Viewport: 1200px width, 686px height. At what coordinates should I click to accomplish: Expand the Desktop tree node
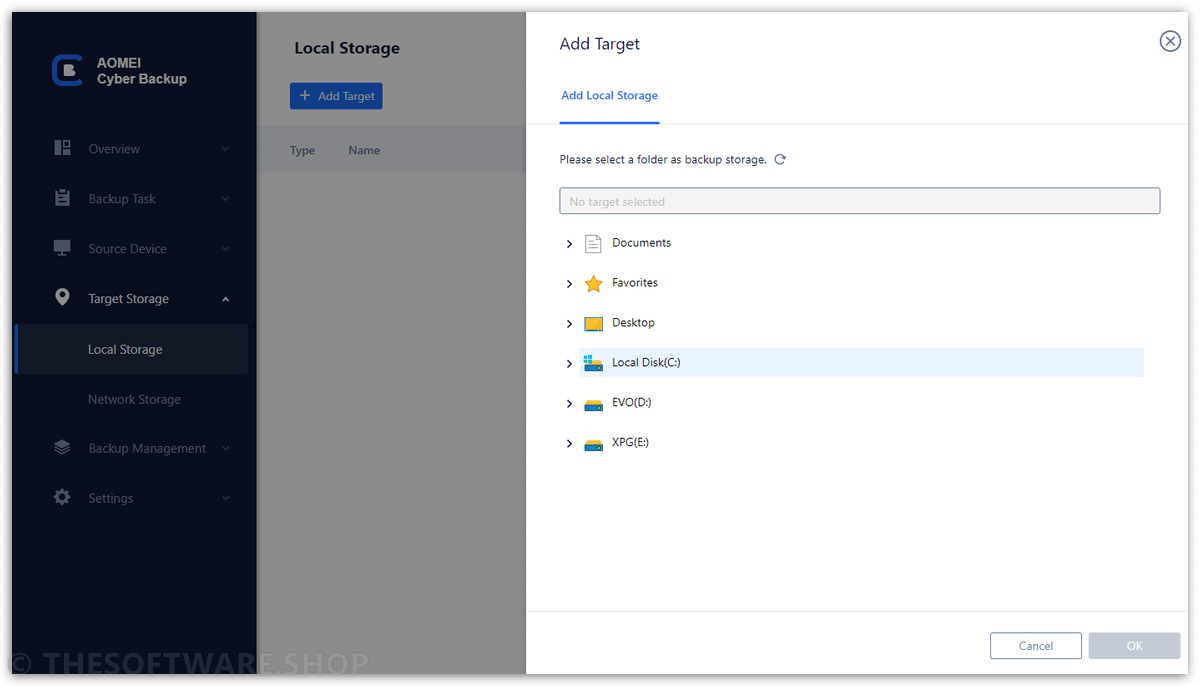[x=569, y=324]
